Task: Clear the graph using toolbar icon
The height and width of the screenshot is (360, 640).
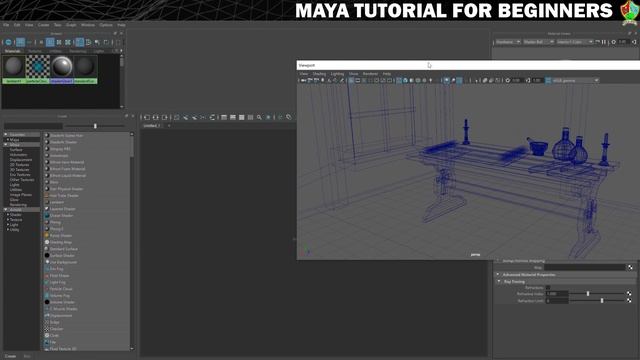Action: pos(177,118)
